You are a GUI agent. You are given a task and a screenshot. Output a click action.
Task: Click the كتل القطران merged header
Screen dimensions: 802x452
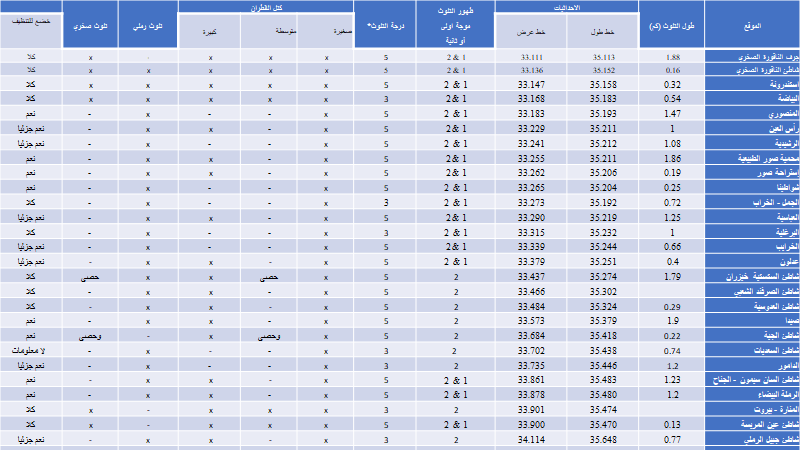point(269,6)
